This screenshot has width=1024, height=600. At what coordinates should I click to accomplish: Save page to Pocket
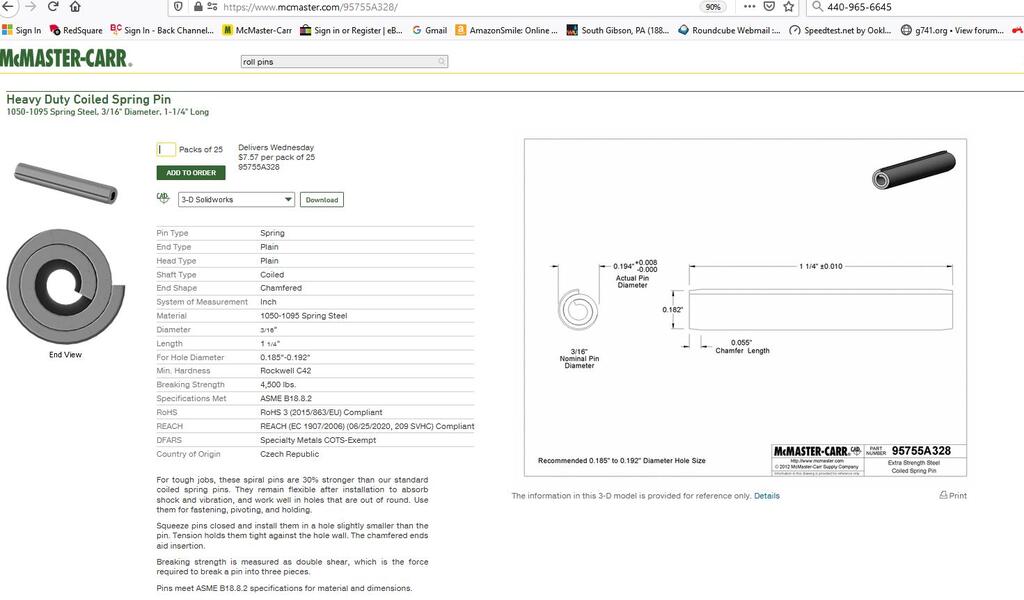point(769,7)
